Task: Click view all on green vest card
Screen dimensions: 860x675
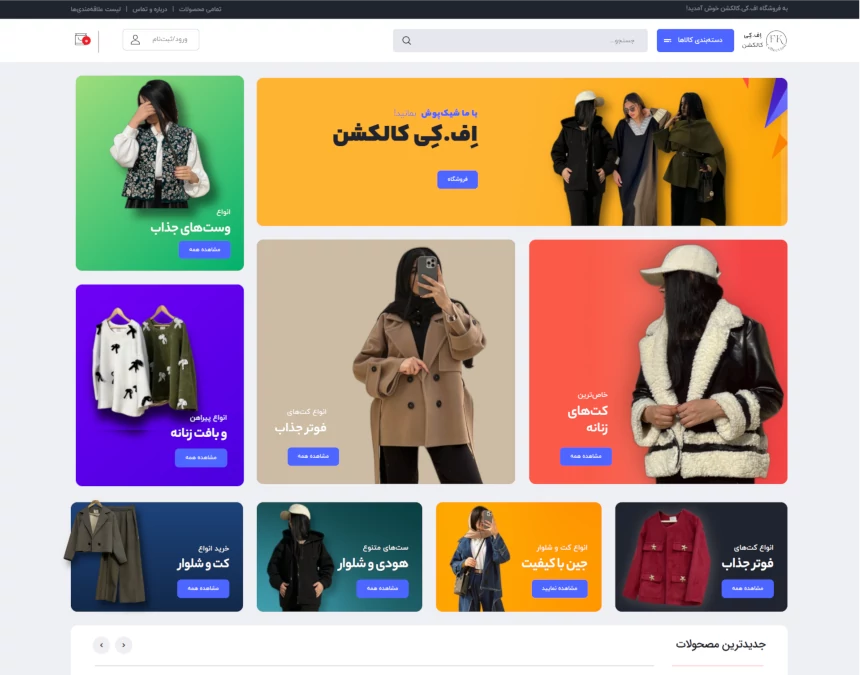Action: click(205, 249)
